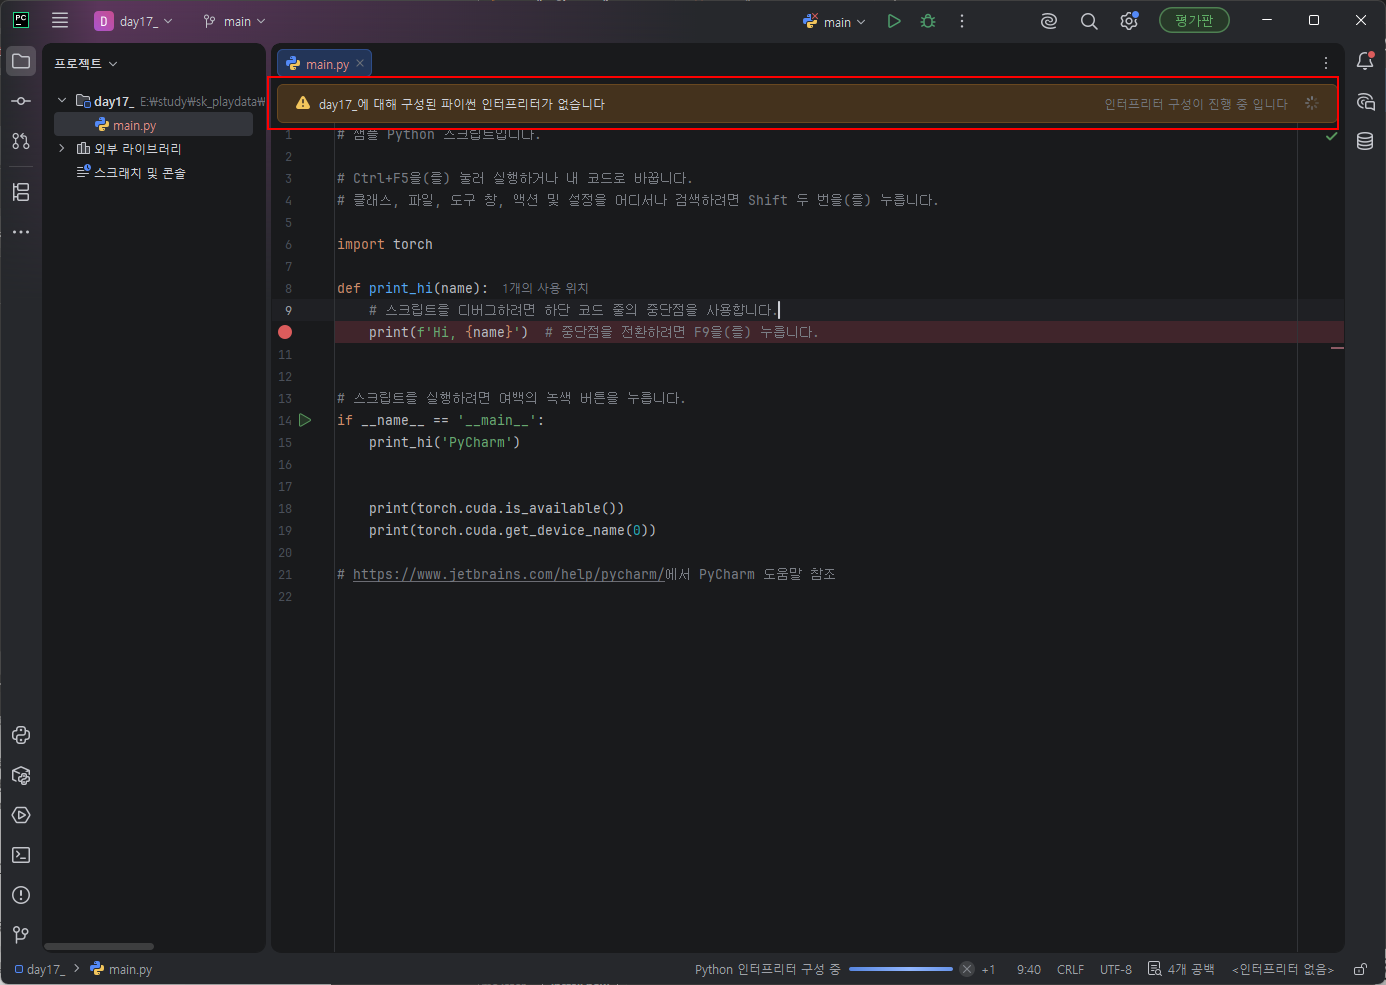
Task: Open the Terminal tool window
Action: click(x=21, y=855)
